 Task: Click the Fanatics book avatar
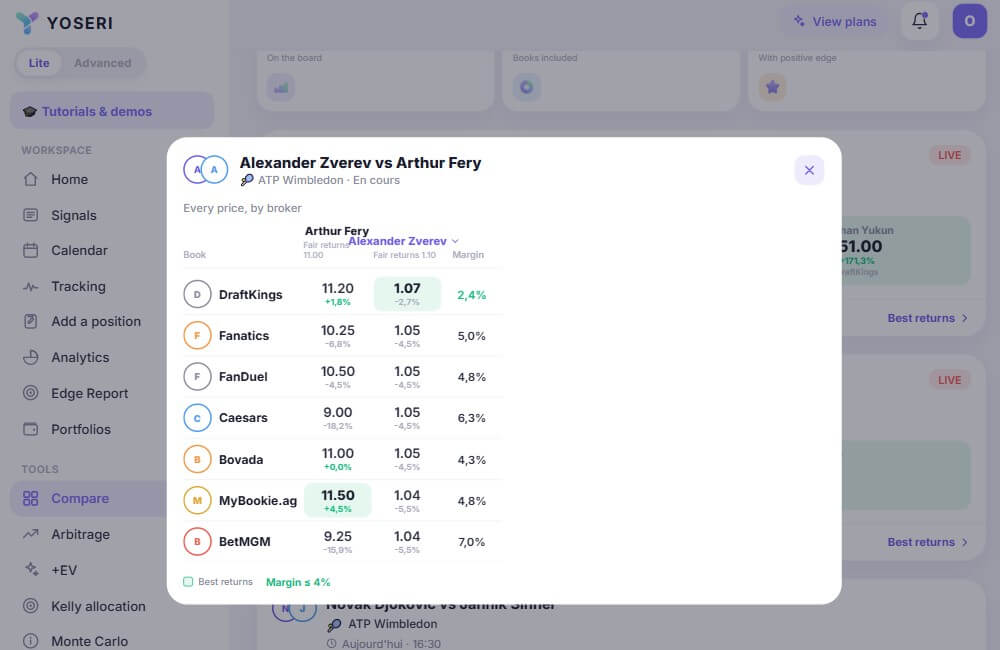[x=197, y=336]
